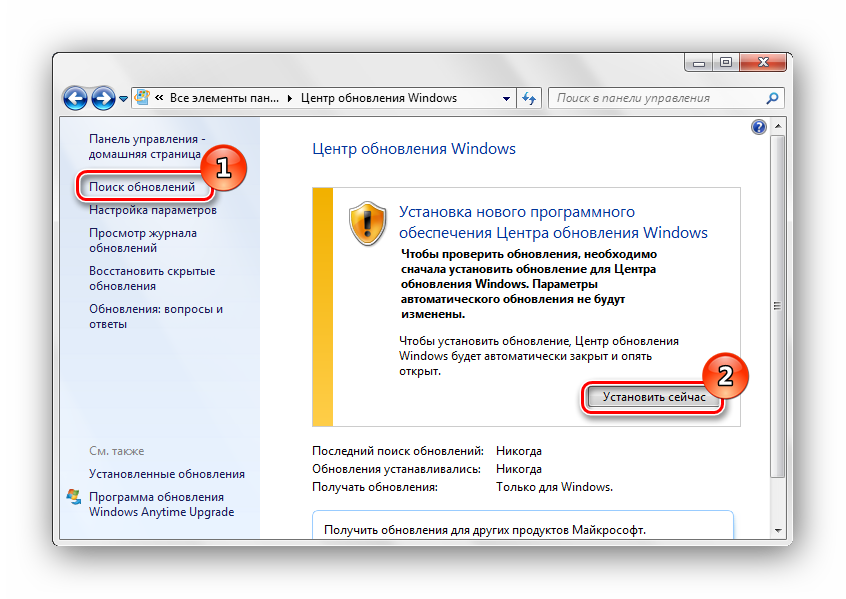The image size is (846, 599).
Task: Click the Windows Anytime Upgrade flag icon
Action: coord(74,496)
